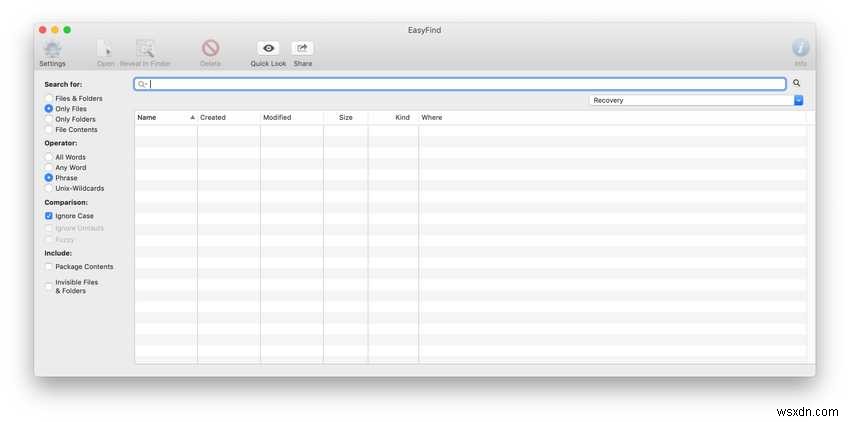Open the Info icon

[x=800, y=48]
